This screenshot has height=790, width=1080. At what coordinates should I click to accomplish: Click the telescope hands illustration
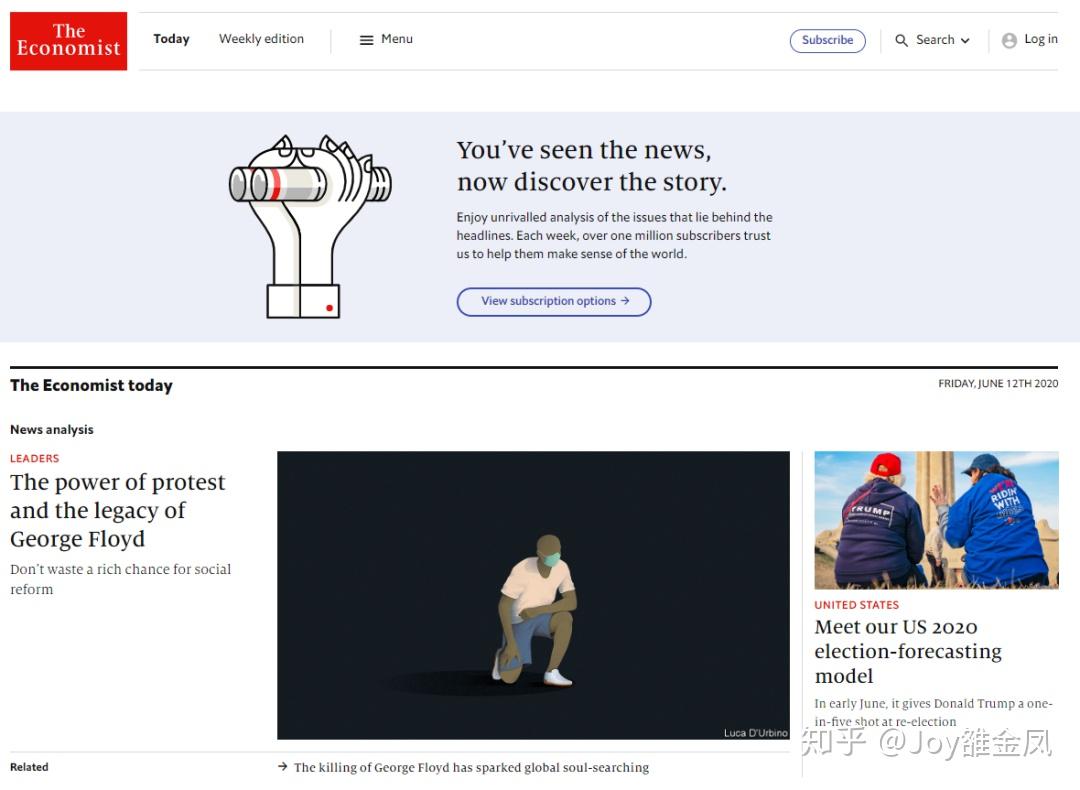click(310, 227)
